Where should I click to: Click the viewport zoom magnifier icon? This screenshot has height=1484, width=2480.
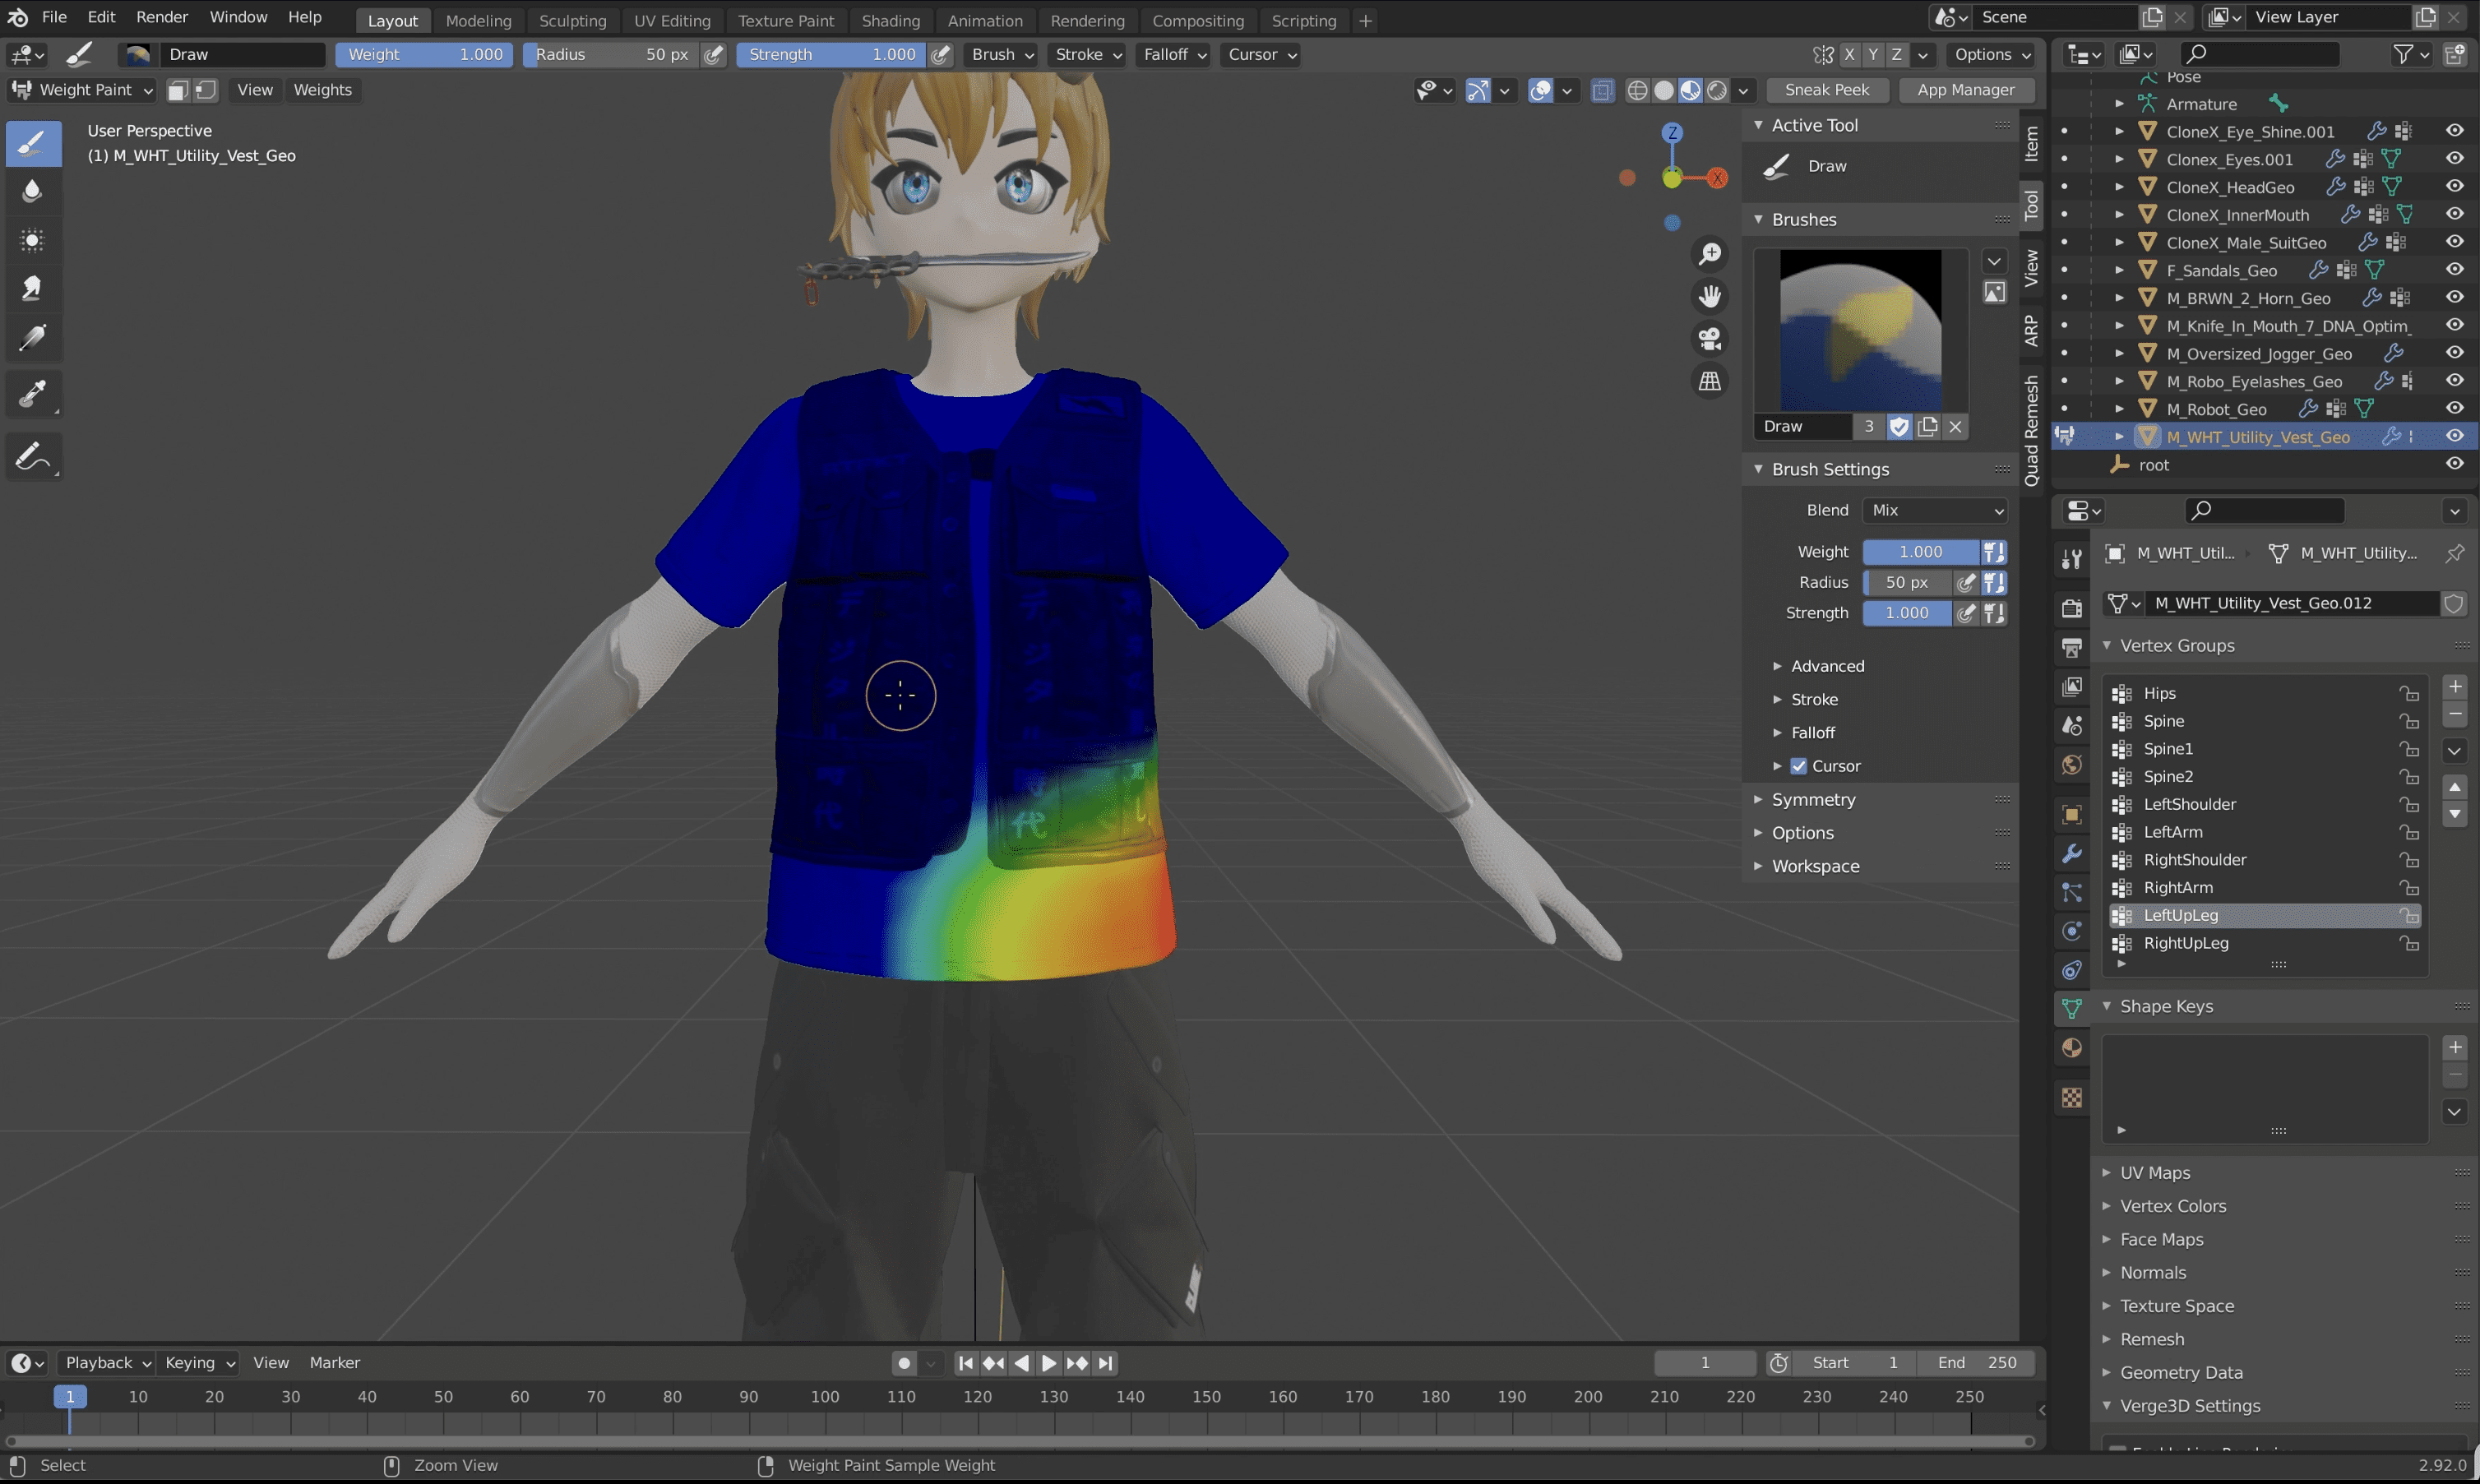[1710, 254]
